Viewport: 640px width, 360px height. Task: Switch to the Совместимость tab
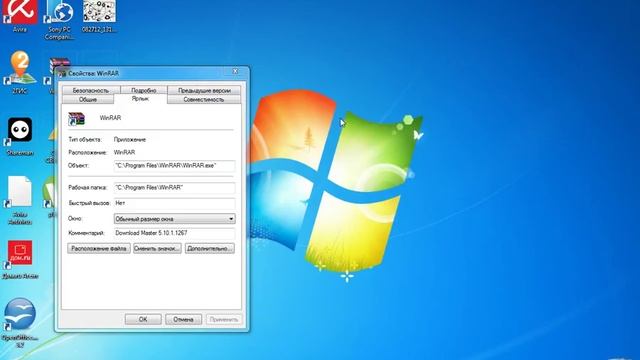pyautogui.click(x=204, y=100)
